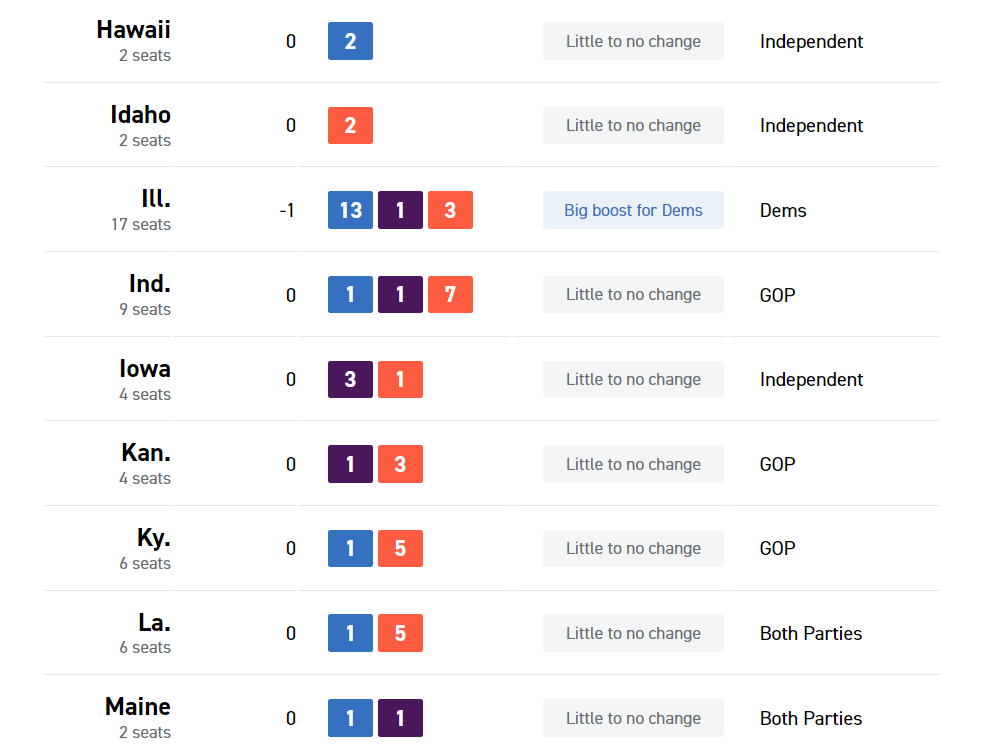Click the Maine state label
Image resolution: width=986 pixels, height=752 pixels.
pos(138,707)
